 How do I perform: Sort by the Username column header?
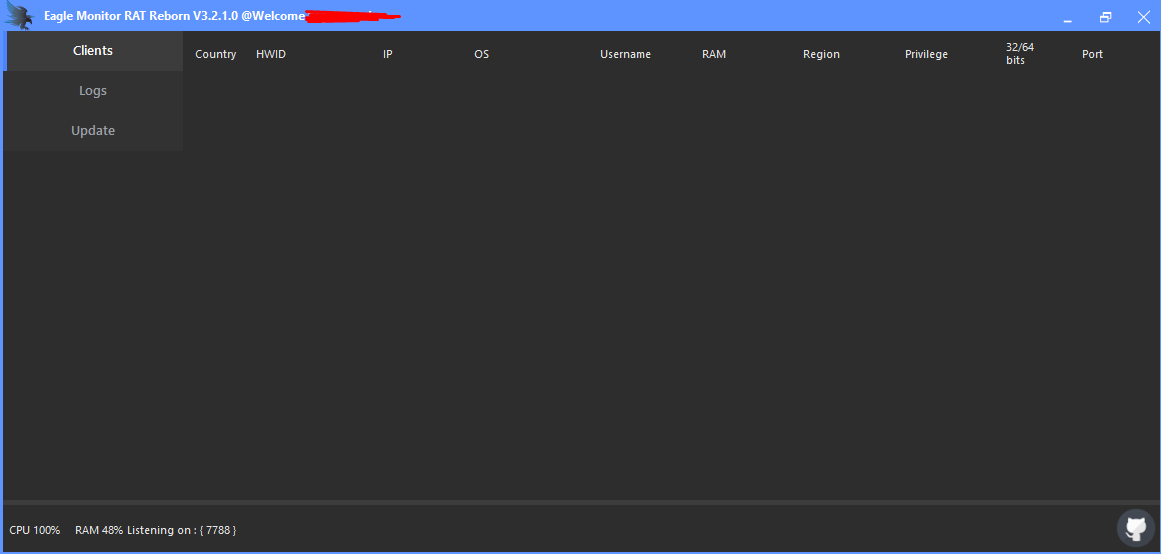tap(625, 54)
